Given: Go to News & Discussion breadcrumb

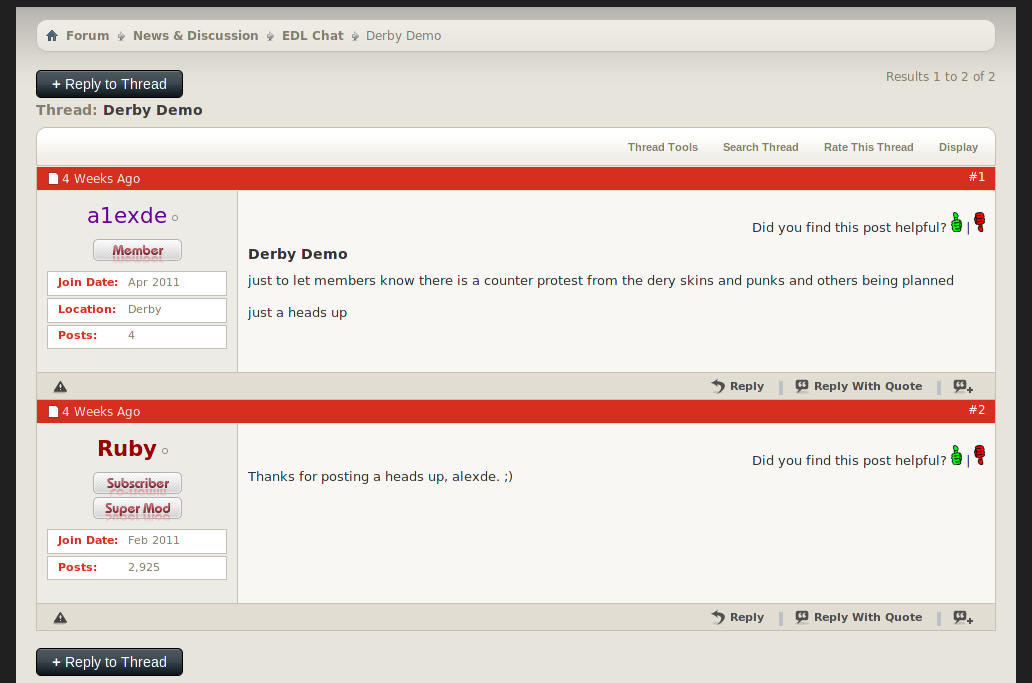Looking at the screenshot, I should click(x=195, y=36).
